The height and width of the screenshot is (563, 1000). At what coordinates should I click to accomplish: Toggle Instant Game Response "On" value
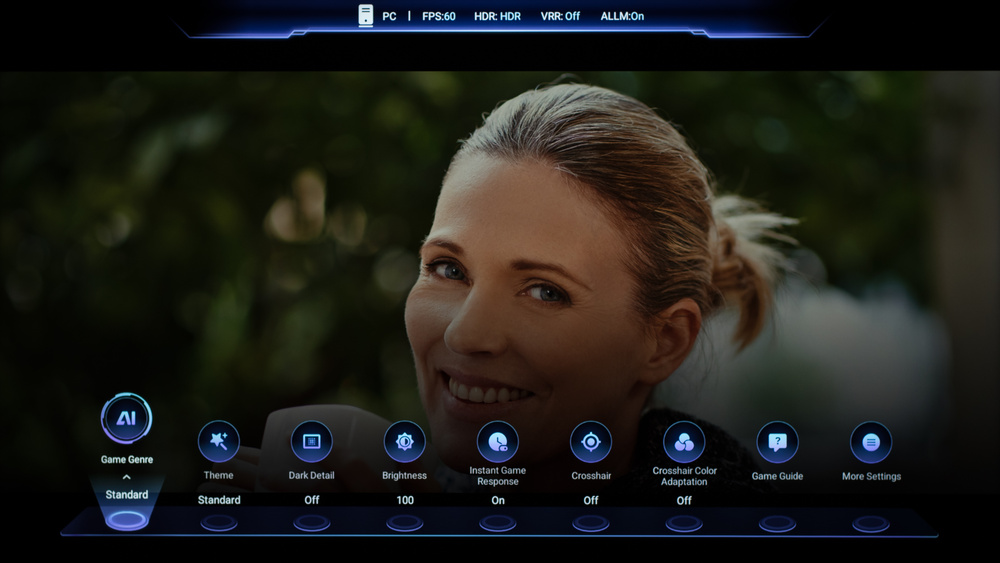497,500
